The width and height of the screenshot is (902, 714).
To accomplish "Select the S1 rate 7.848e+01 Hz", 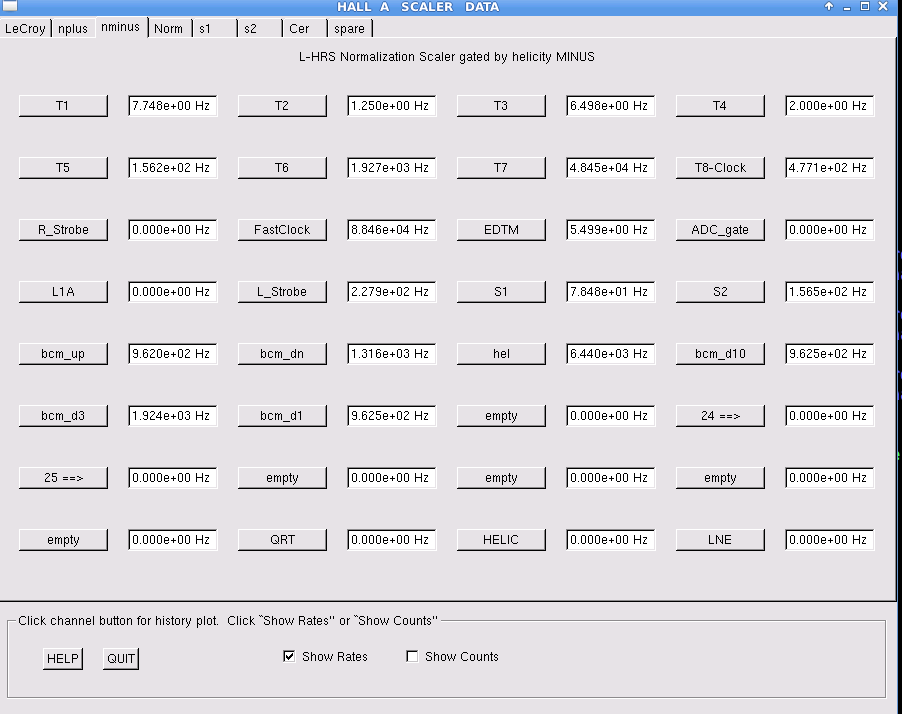I will coord(610,292).
